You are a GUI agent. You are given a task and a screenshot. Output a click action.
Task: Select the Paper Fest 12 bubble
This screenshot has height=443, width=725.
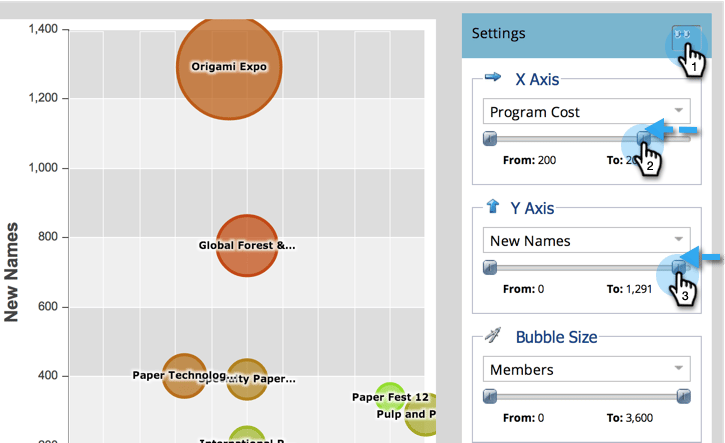pos(390,397)
